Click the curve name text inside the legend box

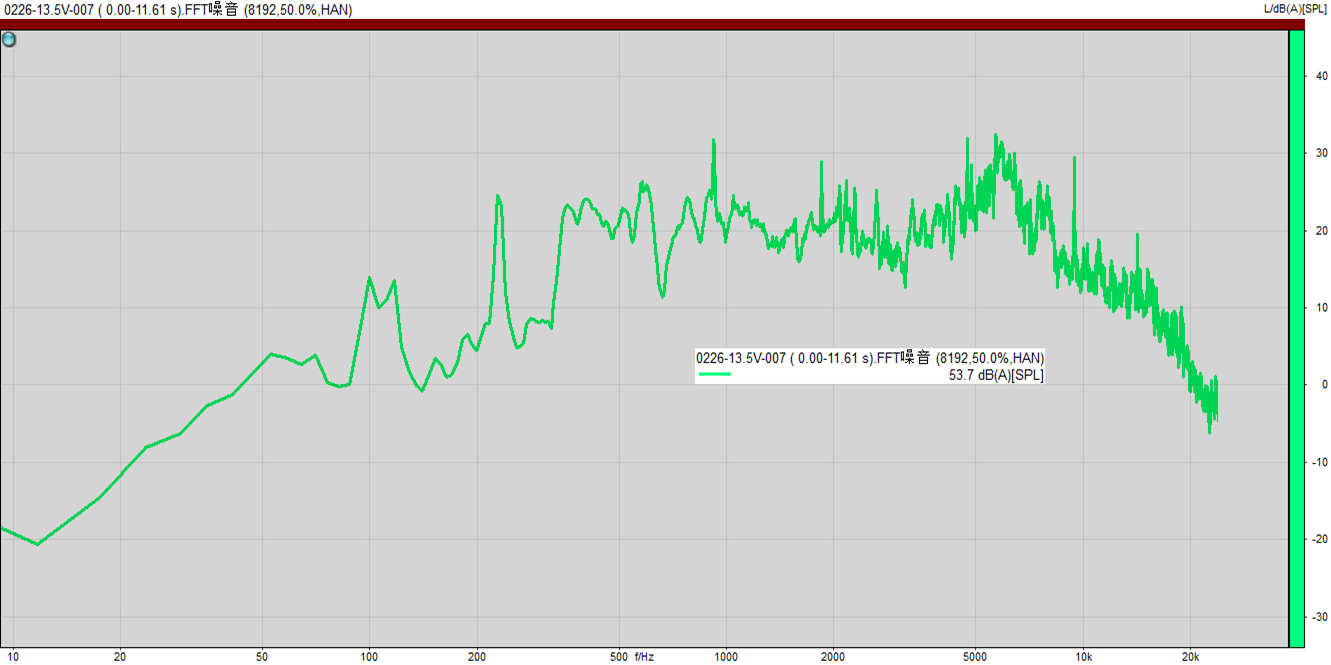click(x=870, y=358)
